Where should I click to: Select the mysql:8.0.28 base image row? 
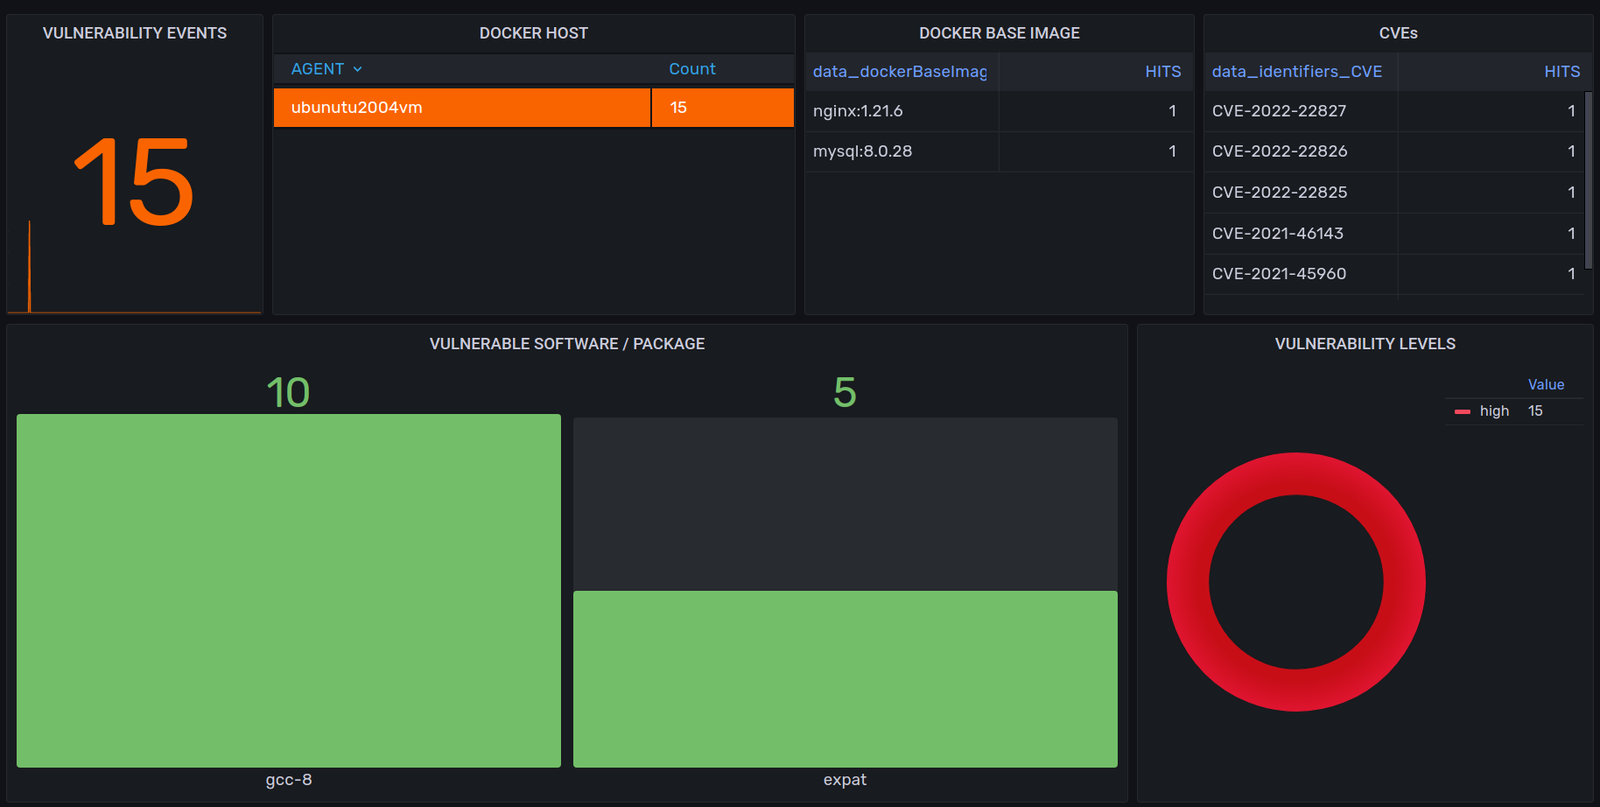pos(862,152)
